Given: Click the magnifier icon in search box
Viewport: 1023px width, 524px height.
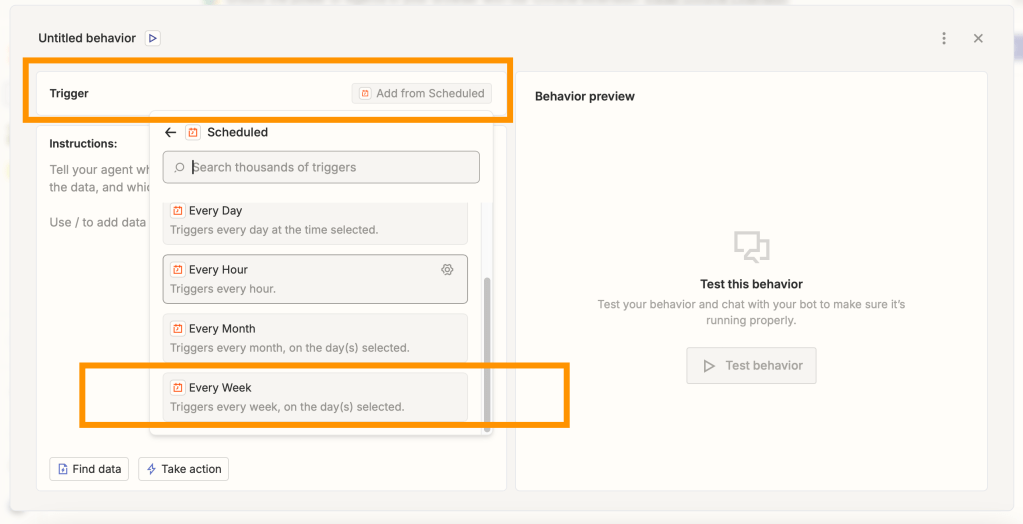Looking at the screenshot, I should (x=179, y=168).
